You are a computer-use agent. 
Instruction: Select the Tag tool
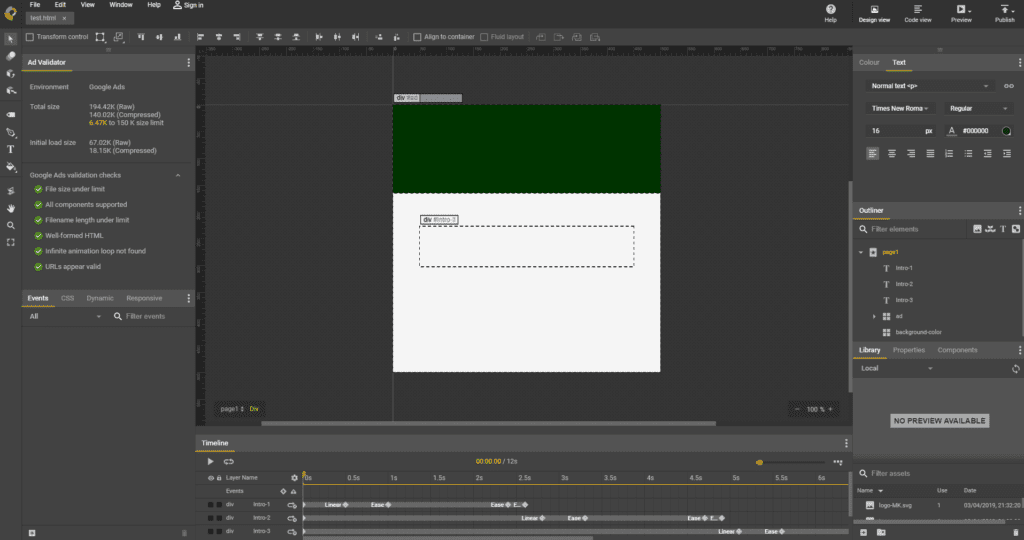[10, 114]
